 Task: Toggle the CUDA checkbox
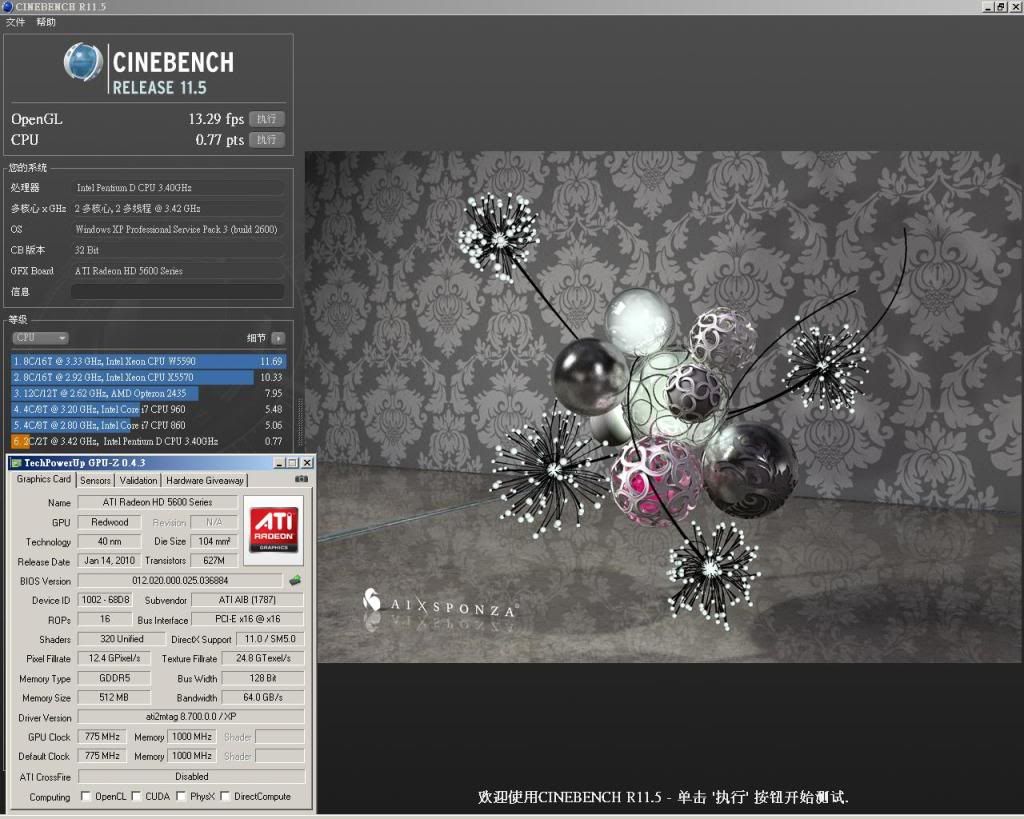point(136,797)
